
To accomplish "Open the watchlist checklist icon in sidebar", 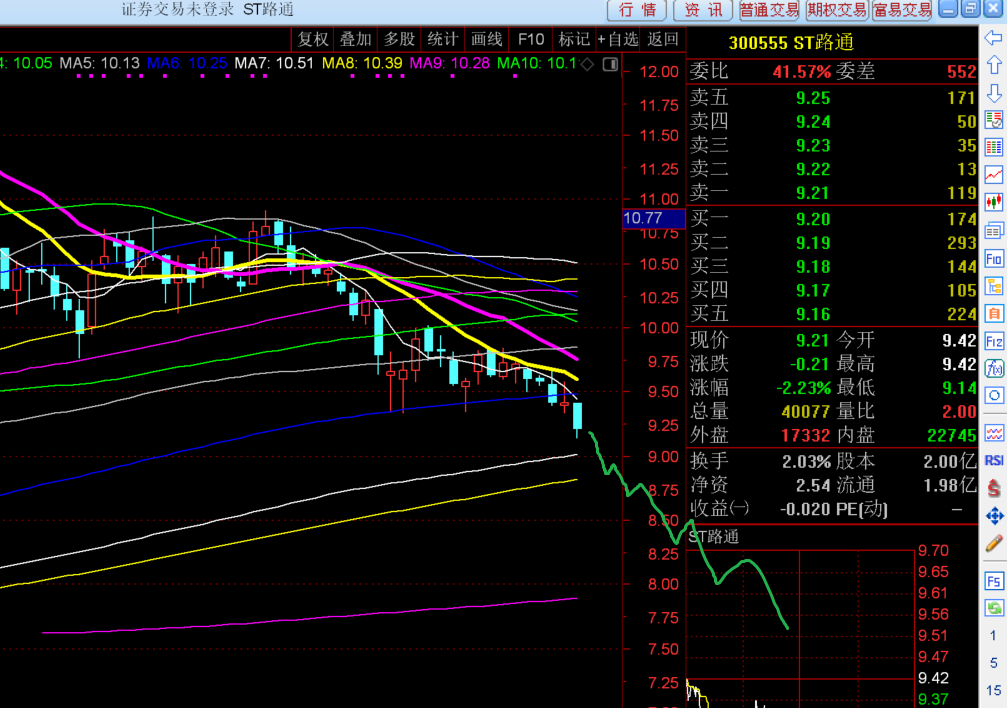I will 994,120.
